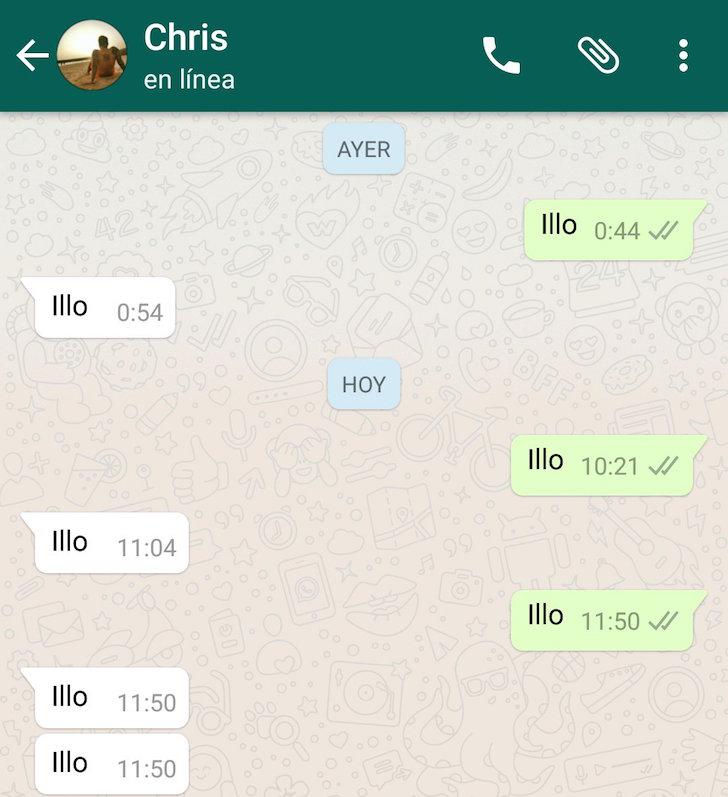This screenshot has height=797, width=728.
Task: Tap read ticks on sent 11:50 message
Action: point(663,621)
